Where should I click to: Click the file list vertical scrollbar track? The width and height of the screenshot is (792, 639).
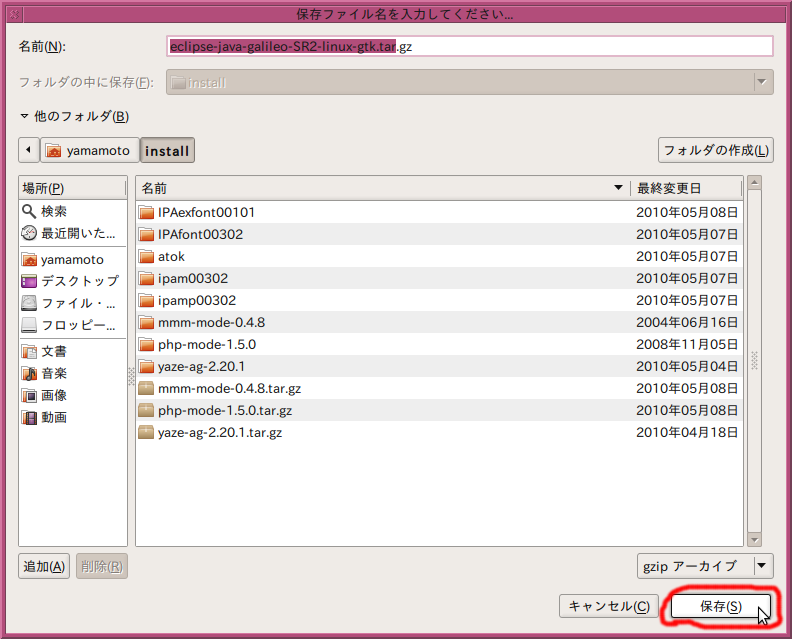tap(754, 361)
